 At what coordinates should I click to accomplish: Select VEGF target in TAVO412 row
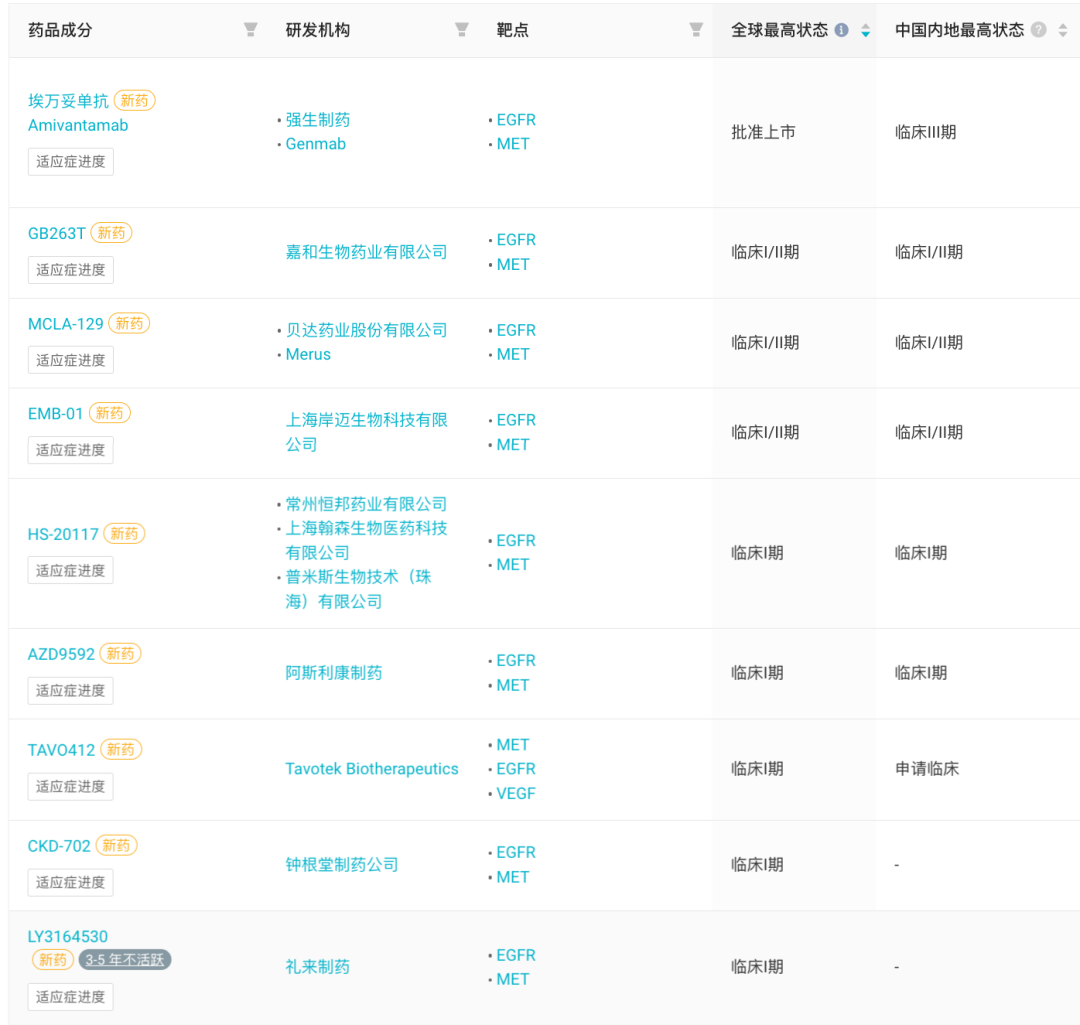(x=516, y=793)
